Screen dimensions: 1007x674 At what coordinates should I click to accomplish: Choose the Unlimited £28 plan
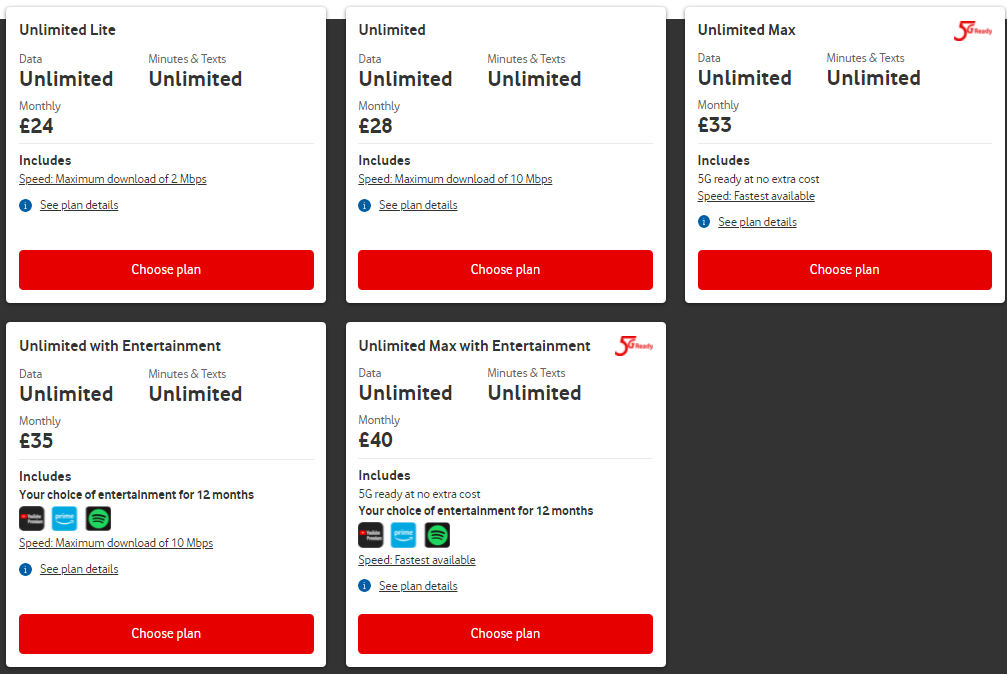point(505,270)
